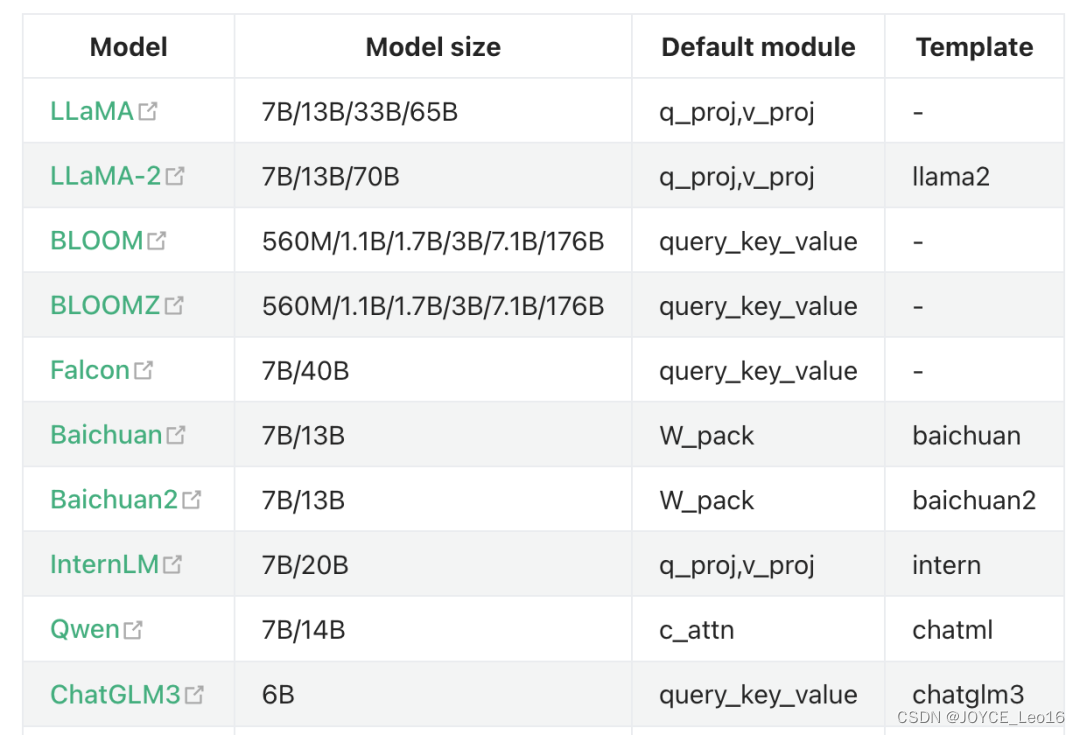The height and width of the screenshot is (735, 1080).
Task: Click the Model column header
Action: tap(129, 47)
